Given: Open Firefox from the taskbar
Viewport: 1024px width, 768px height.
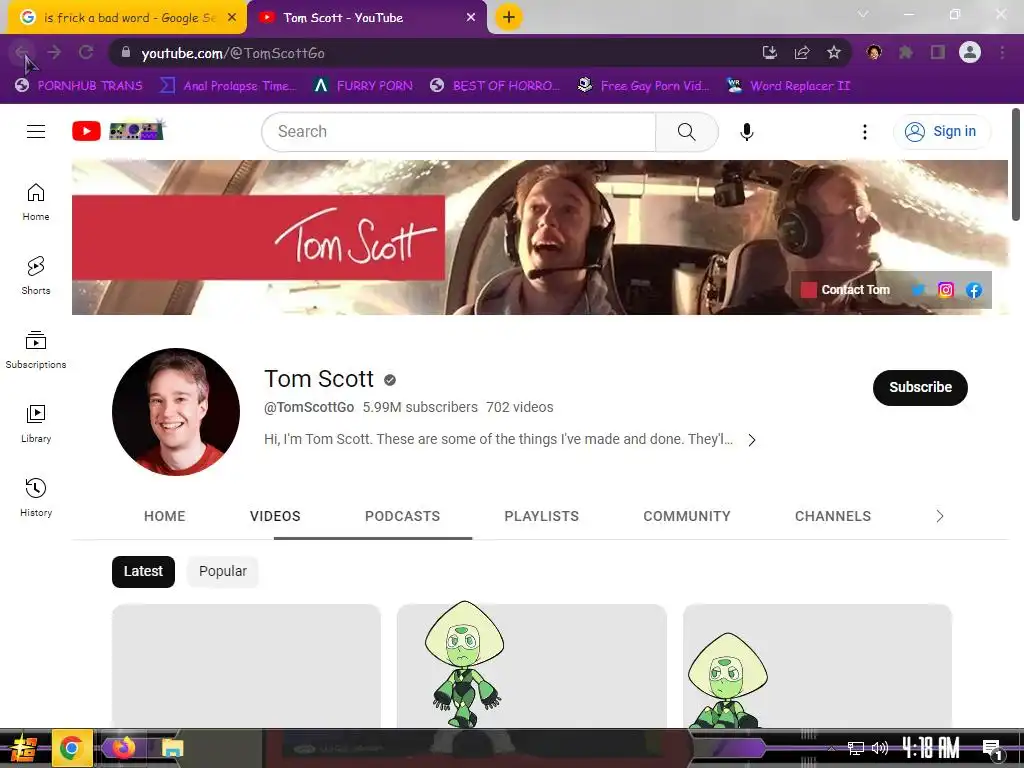Looking at the screenshot, I should [123, 748].
